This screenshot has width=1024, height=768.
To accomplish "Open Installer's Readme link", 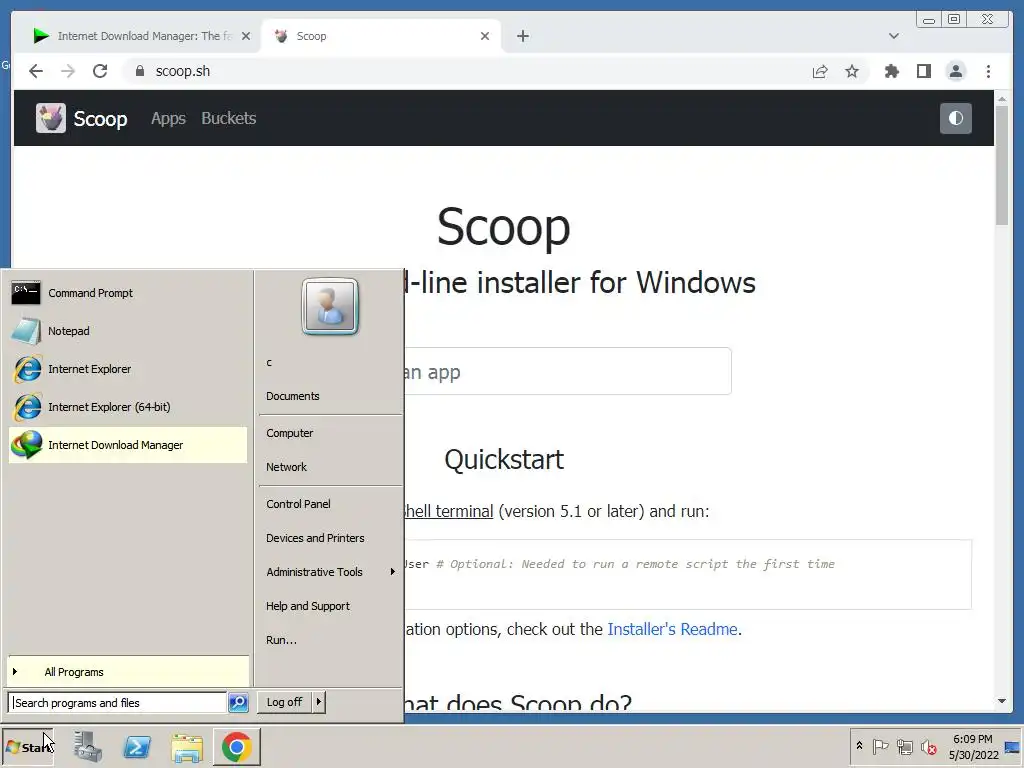I will (x=672, y=629).
